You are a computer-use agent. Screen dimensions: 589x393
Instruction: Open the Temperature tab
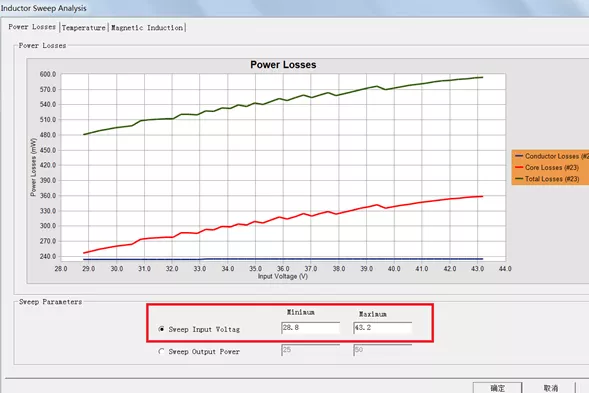(x=83, y=28)
